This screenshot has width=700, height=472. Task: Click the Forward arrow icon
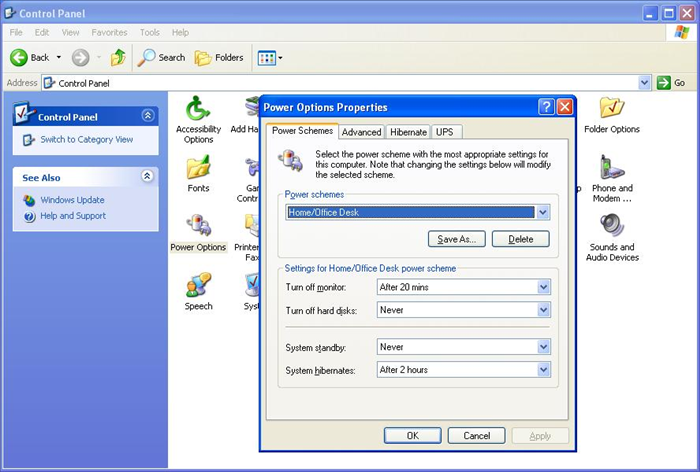80,58
